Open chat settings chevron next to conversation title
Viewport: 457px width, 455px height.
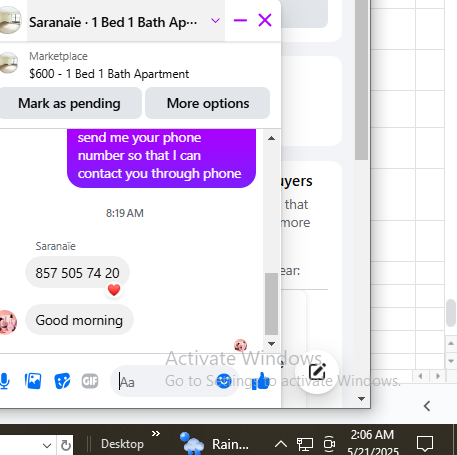coord(216,21)
